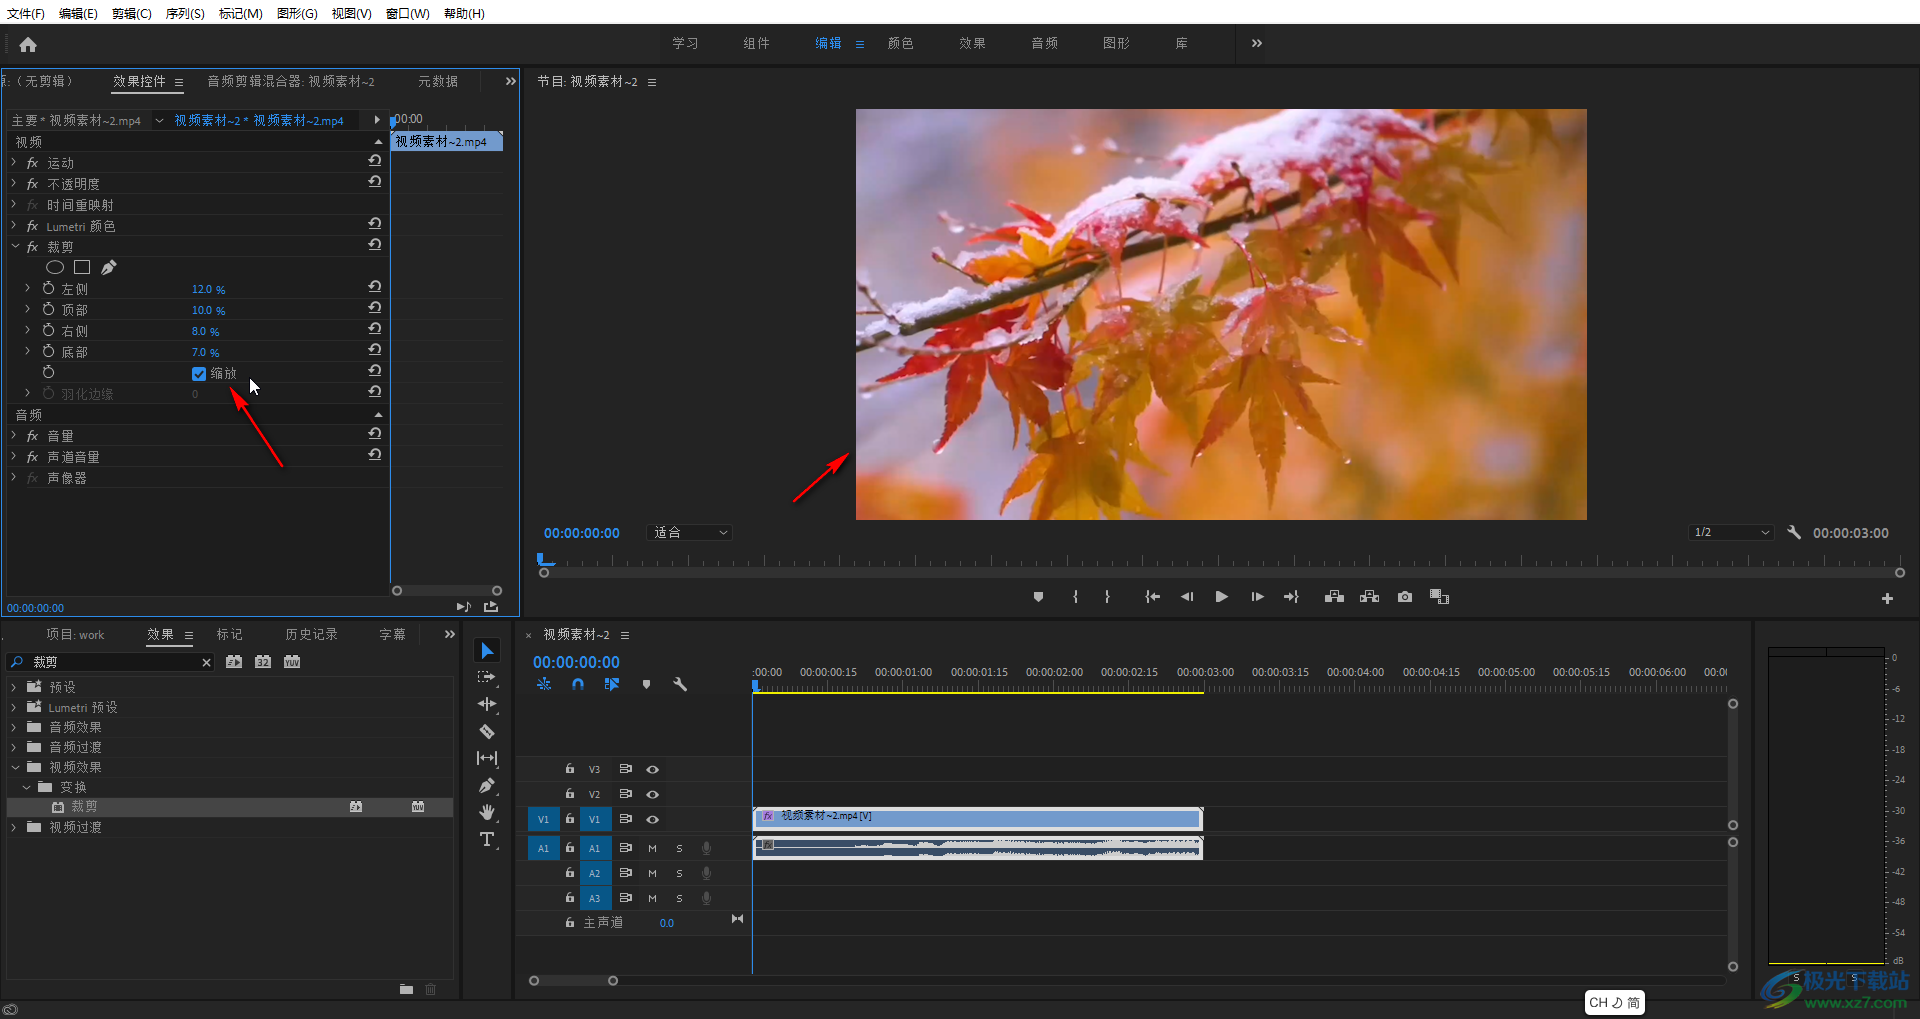Image resolution: width=1920 pixels, height=1019 pixels.
Task: Open the button editor plus icon
Action: tap(1887, 599)
